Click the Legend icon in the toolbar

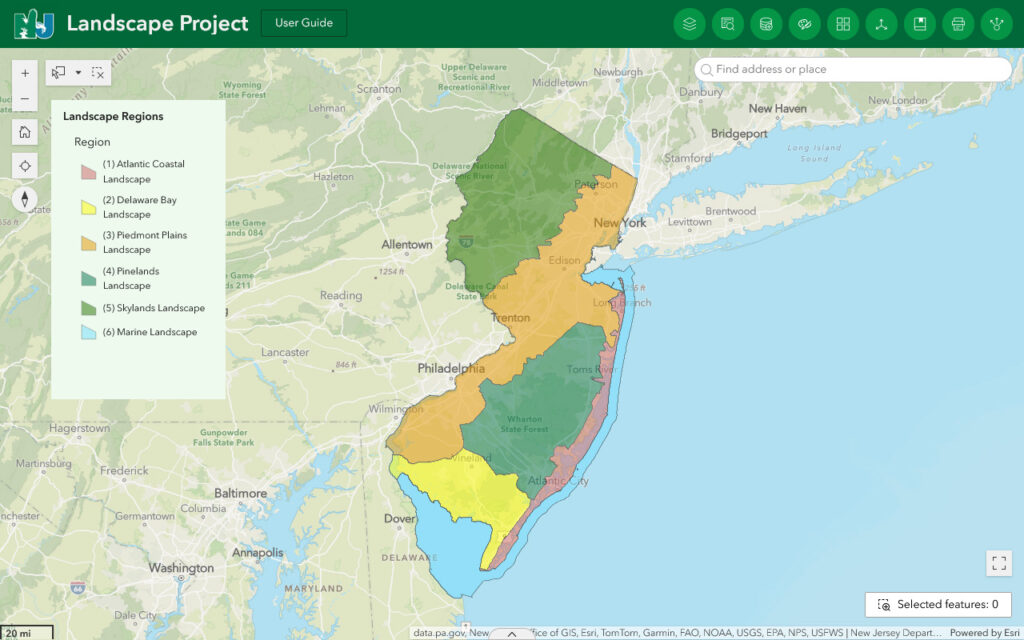click(x=728, y=23)
